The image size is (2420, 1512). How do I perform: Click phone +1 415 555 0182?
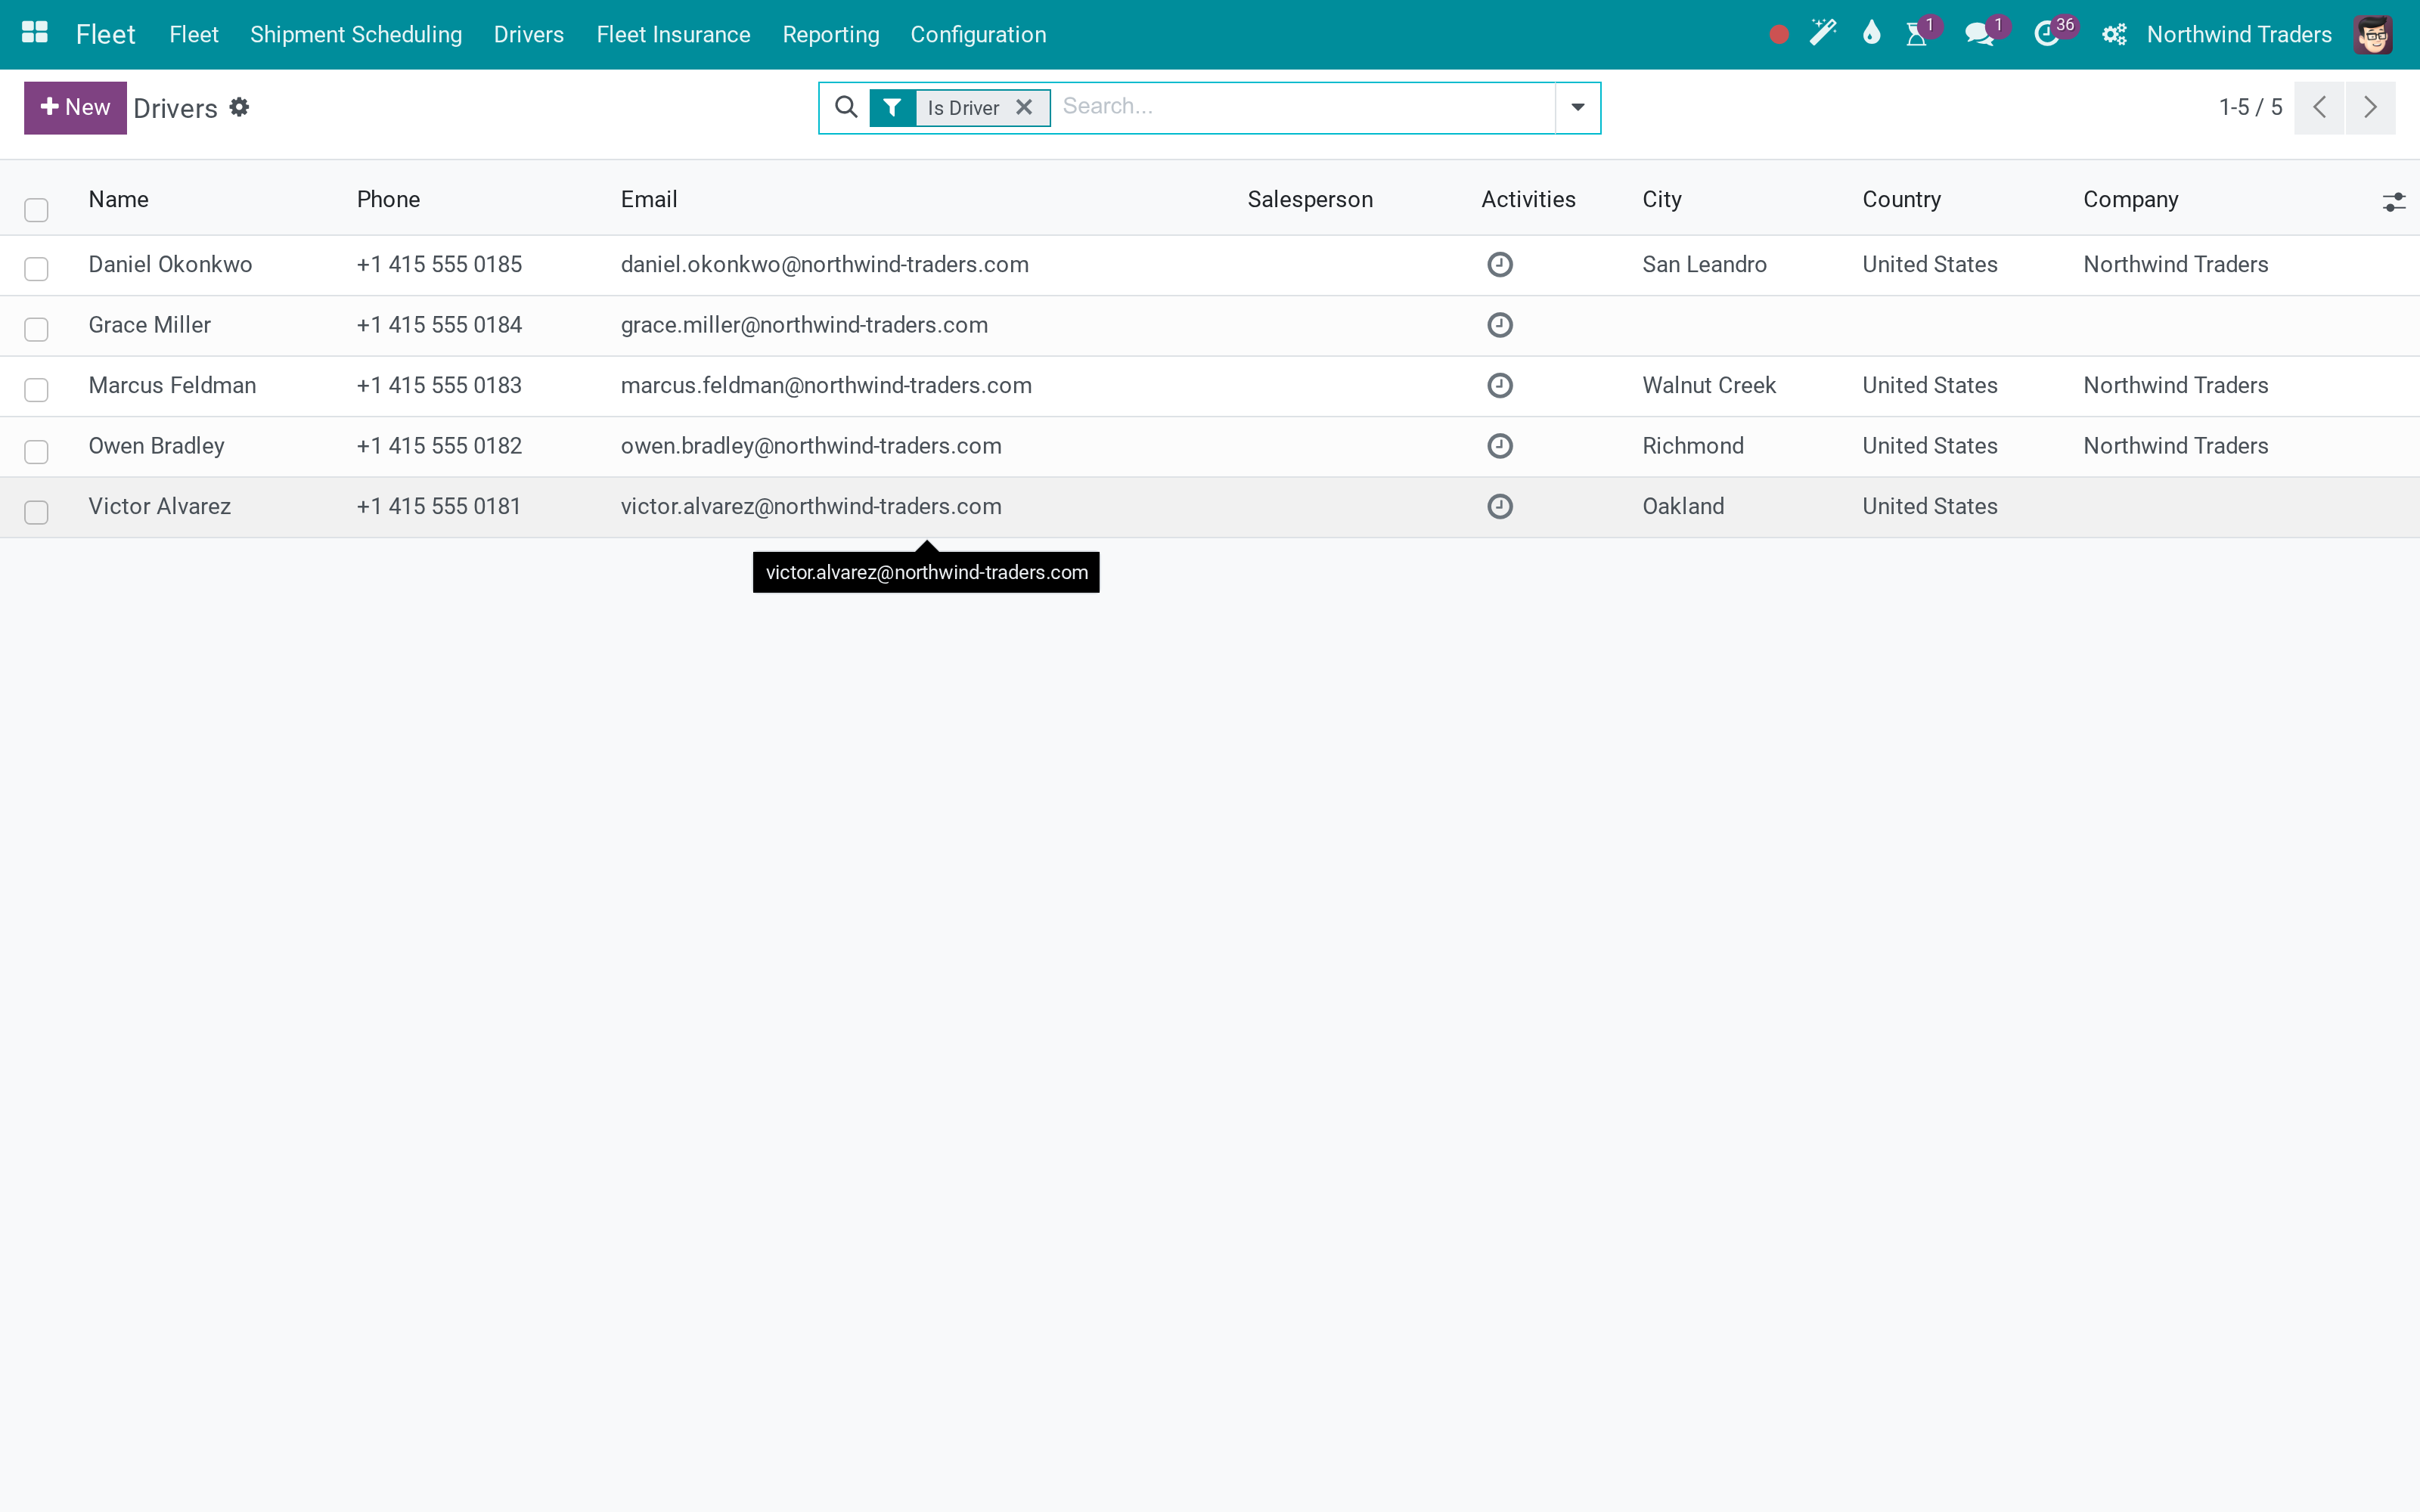click(x=439, y=446)
